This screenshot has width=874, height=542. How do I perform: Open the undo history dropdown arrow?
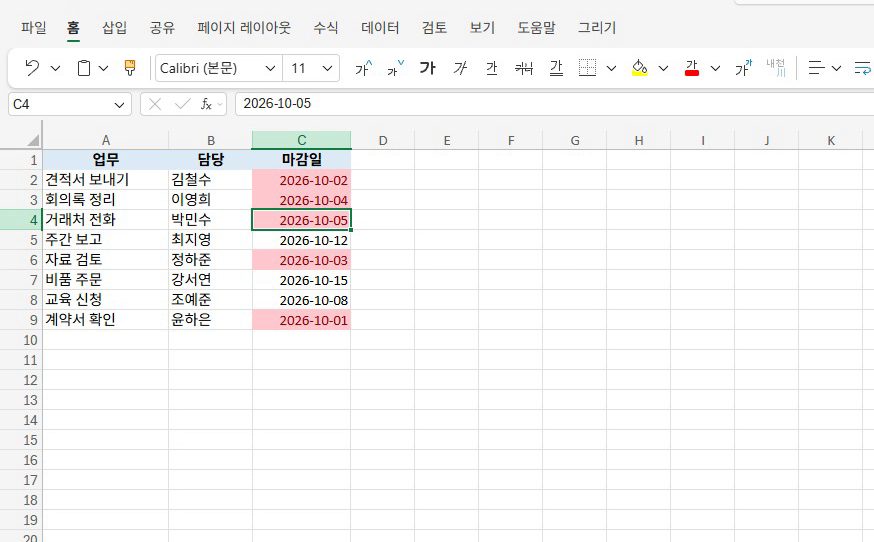tap(55, 68)
